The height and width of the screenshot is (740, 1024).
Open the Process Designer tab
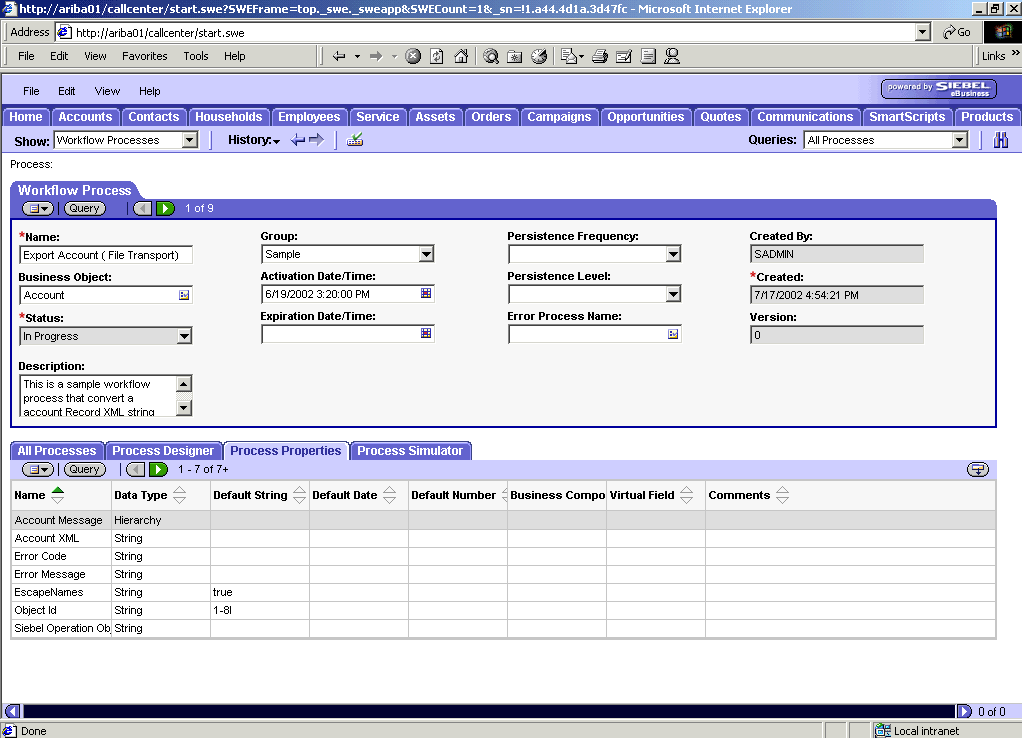point(163,451)
